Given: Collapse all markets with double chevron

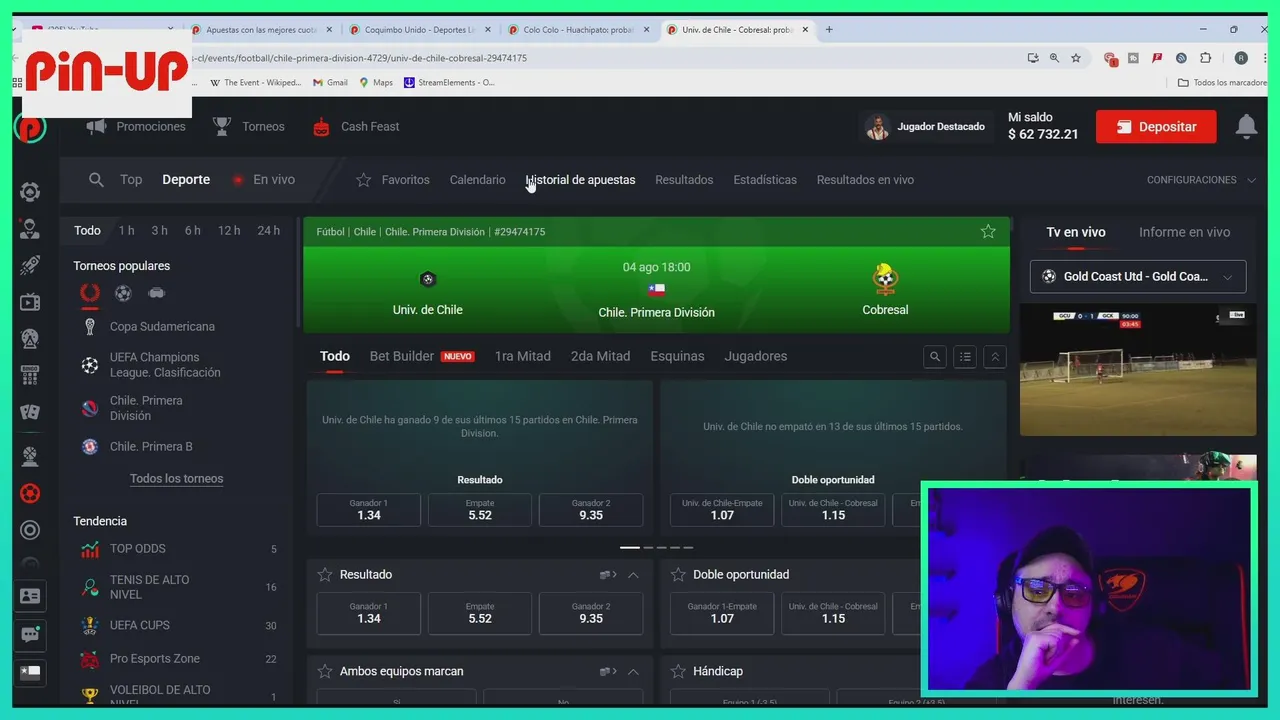Looking at the screenshot, I should pos(995,356).
